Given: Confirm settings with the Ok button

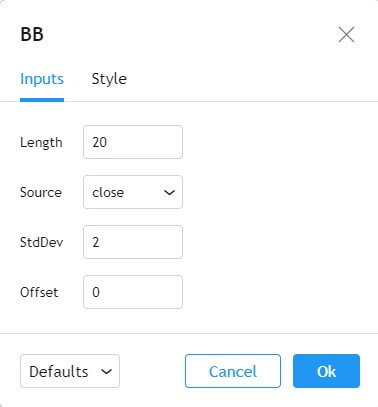Looking at the screenshot, I should coord(326,371).
